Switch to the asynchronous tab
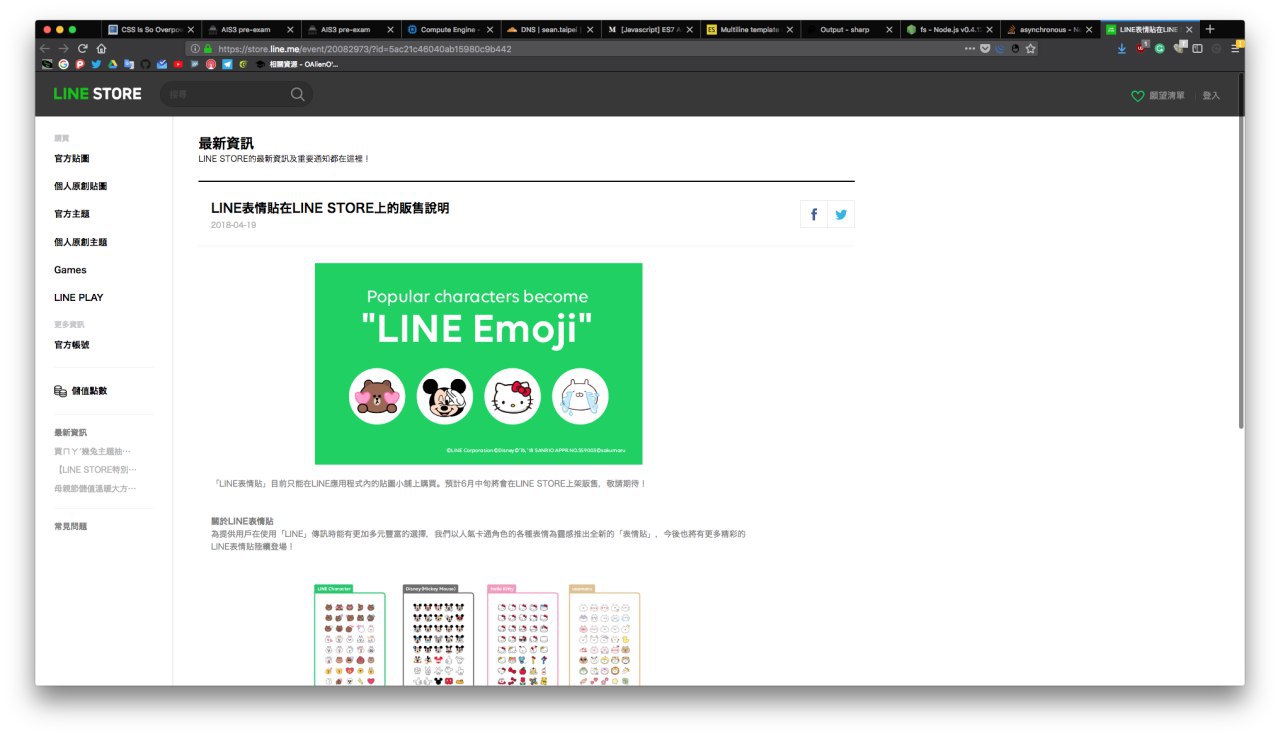The height and width of the screenshot is (736, 1280). coord(1050,30)
